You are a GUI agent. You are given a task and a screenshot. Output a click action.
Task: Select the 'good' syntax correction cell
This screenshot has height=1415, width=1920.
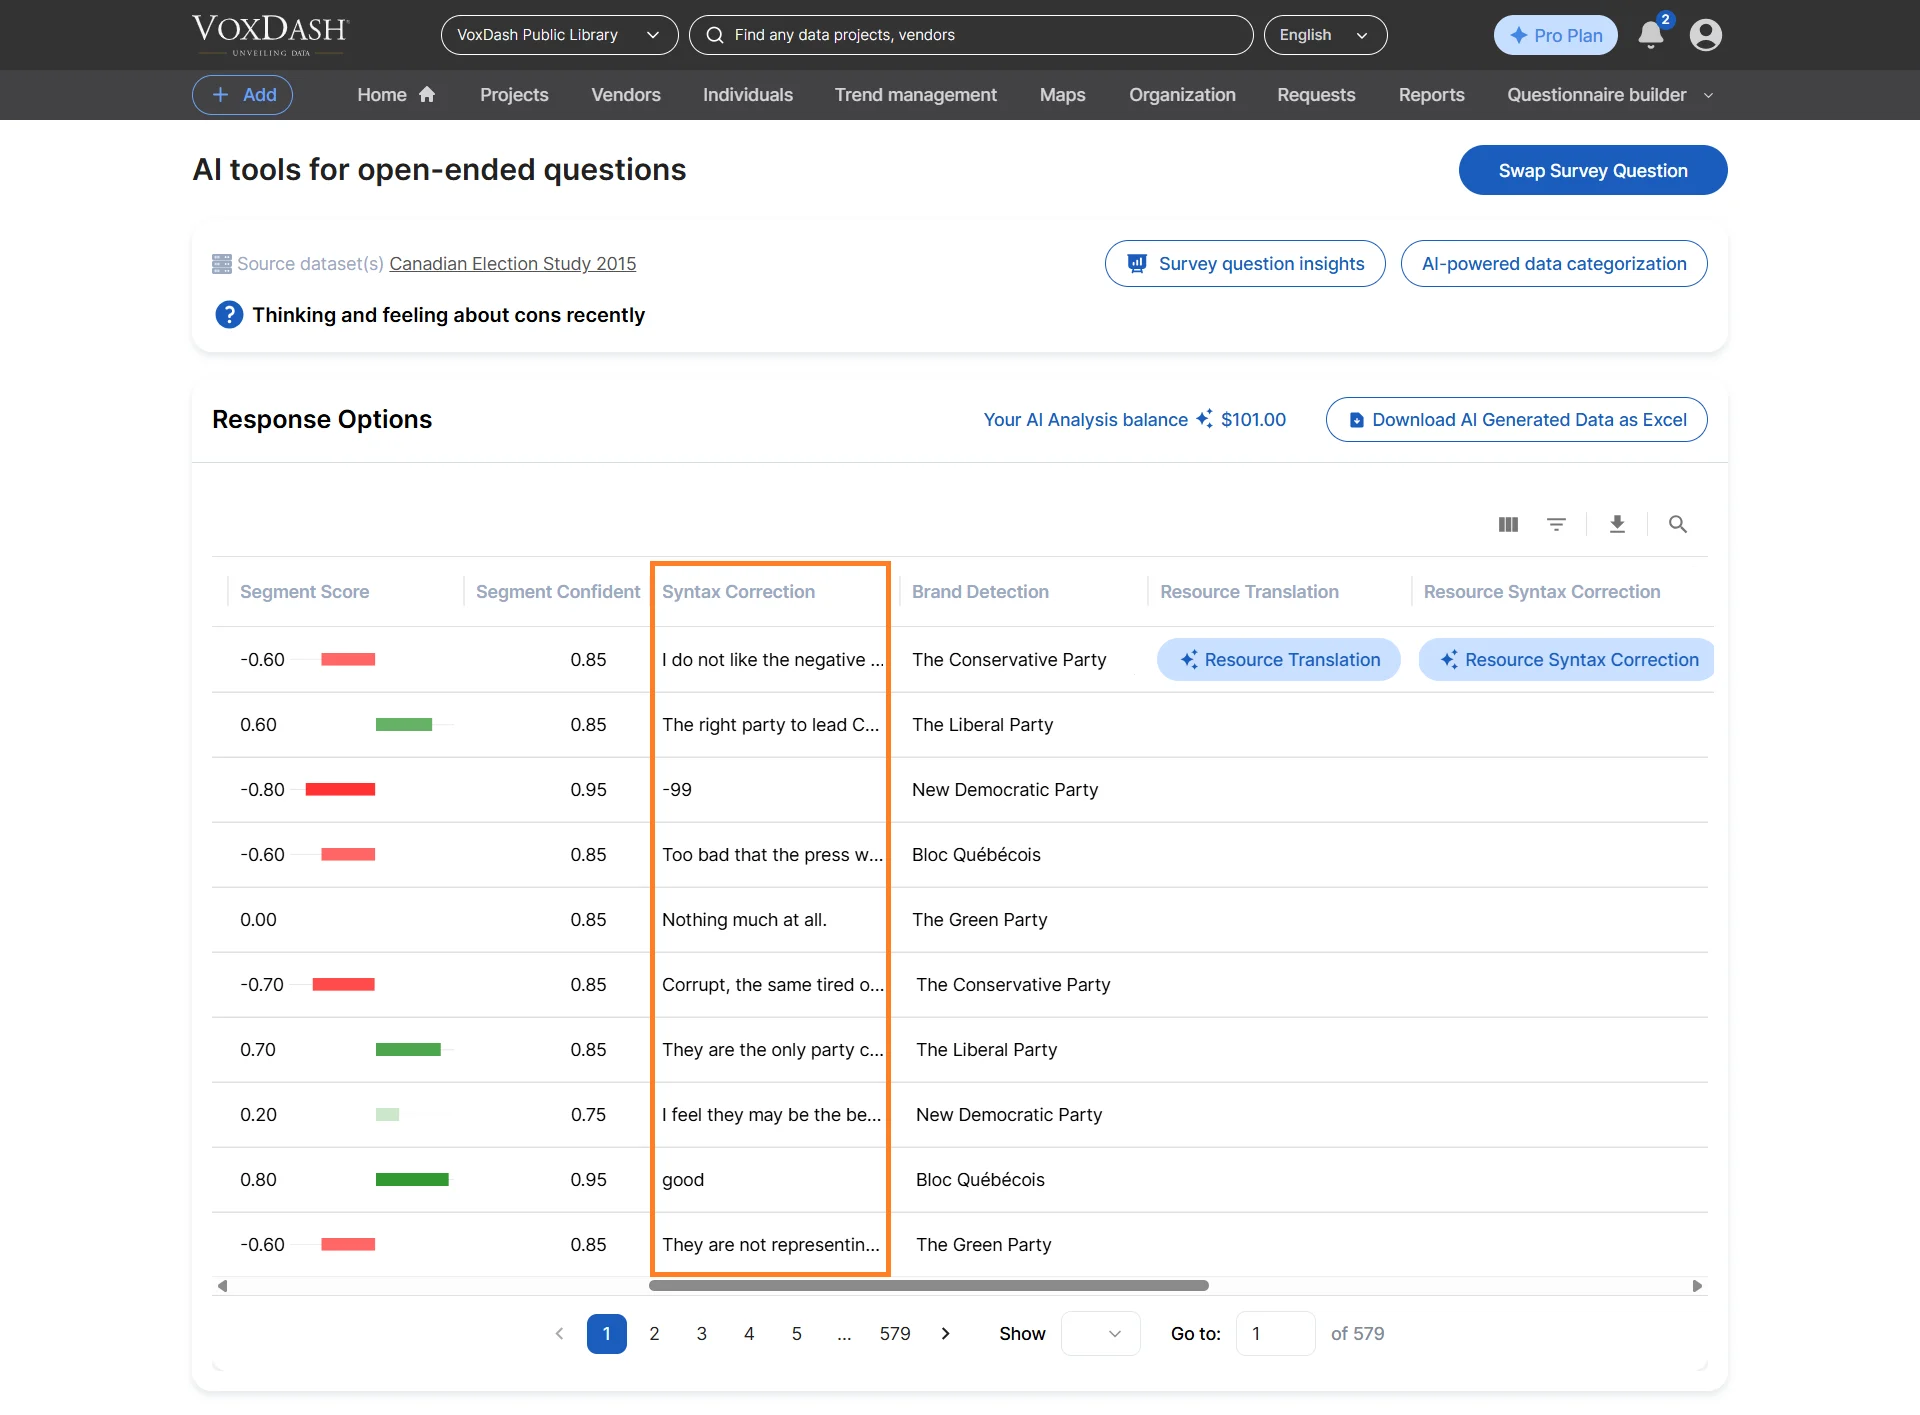tap(683, 1179)
